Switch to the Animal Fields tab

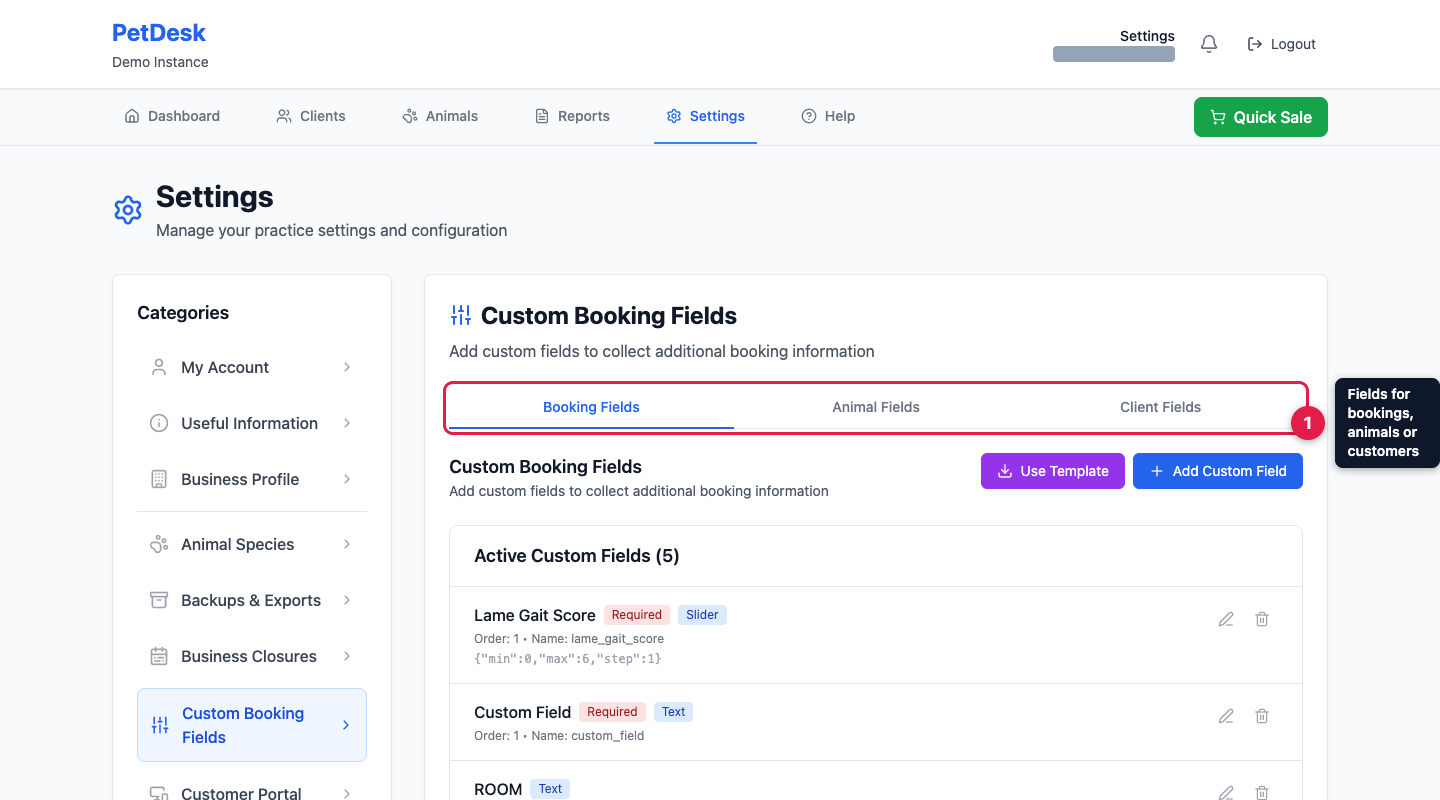(876, 407)
